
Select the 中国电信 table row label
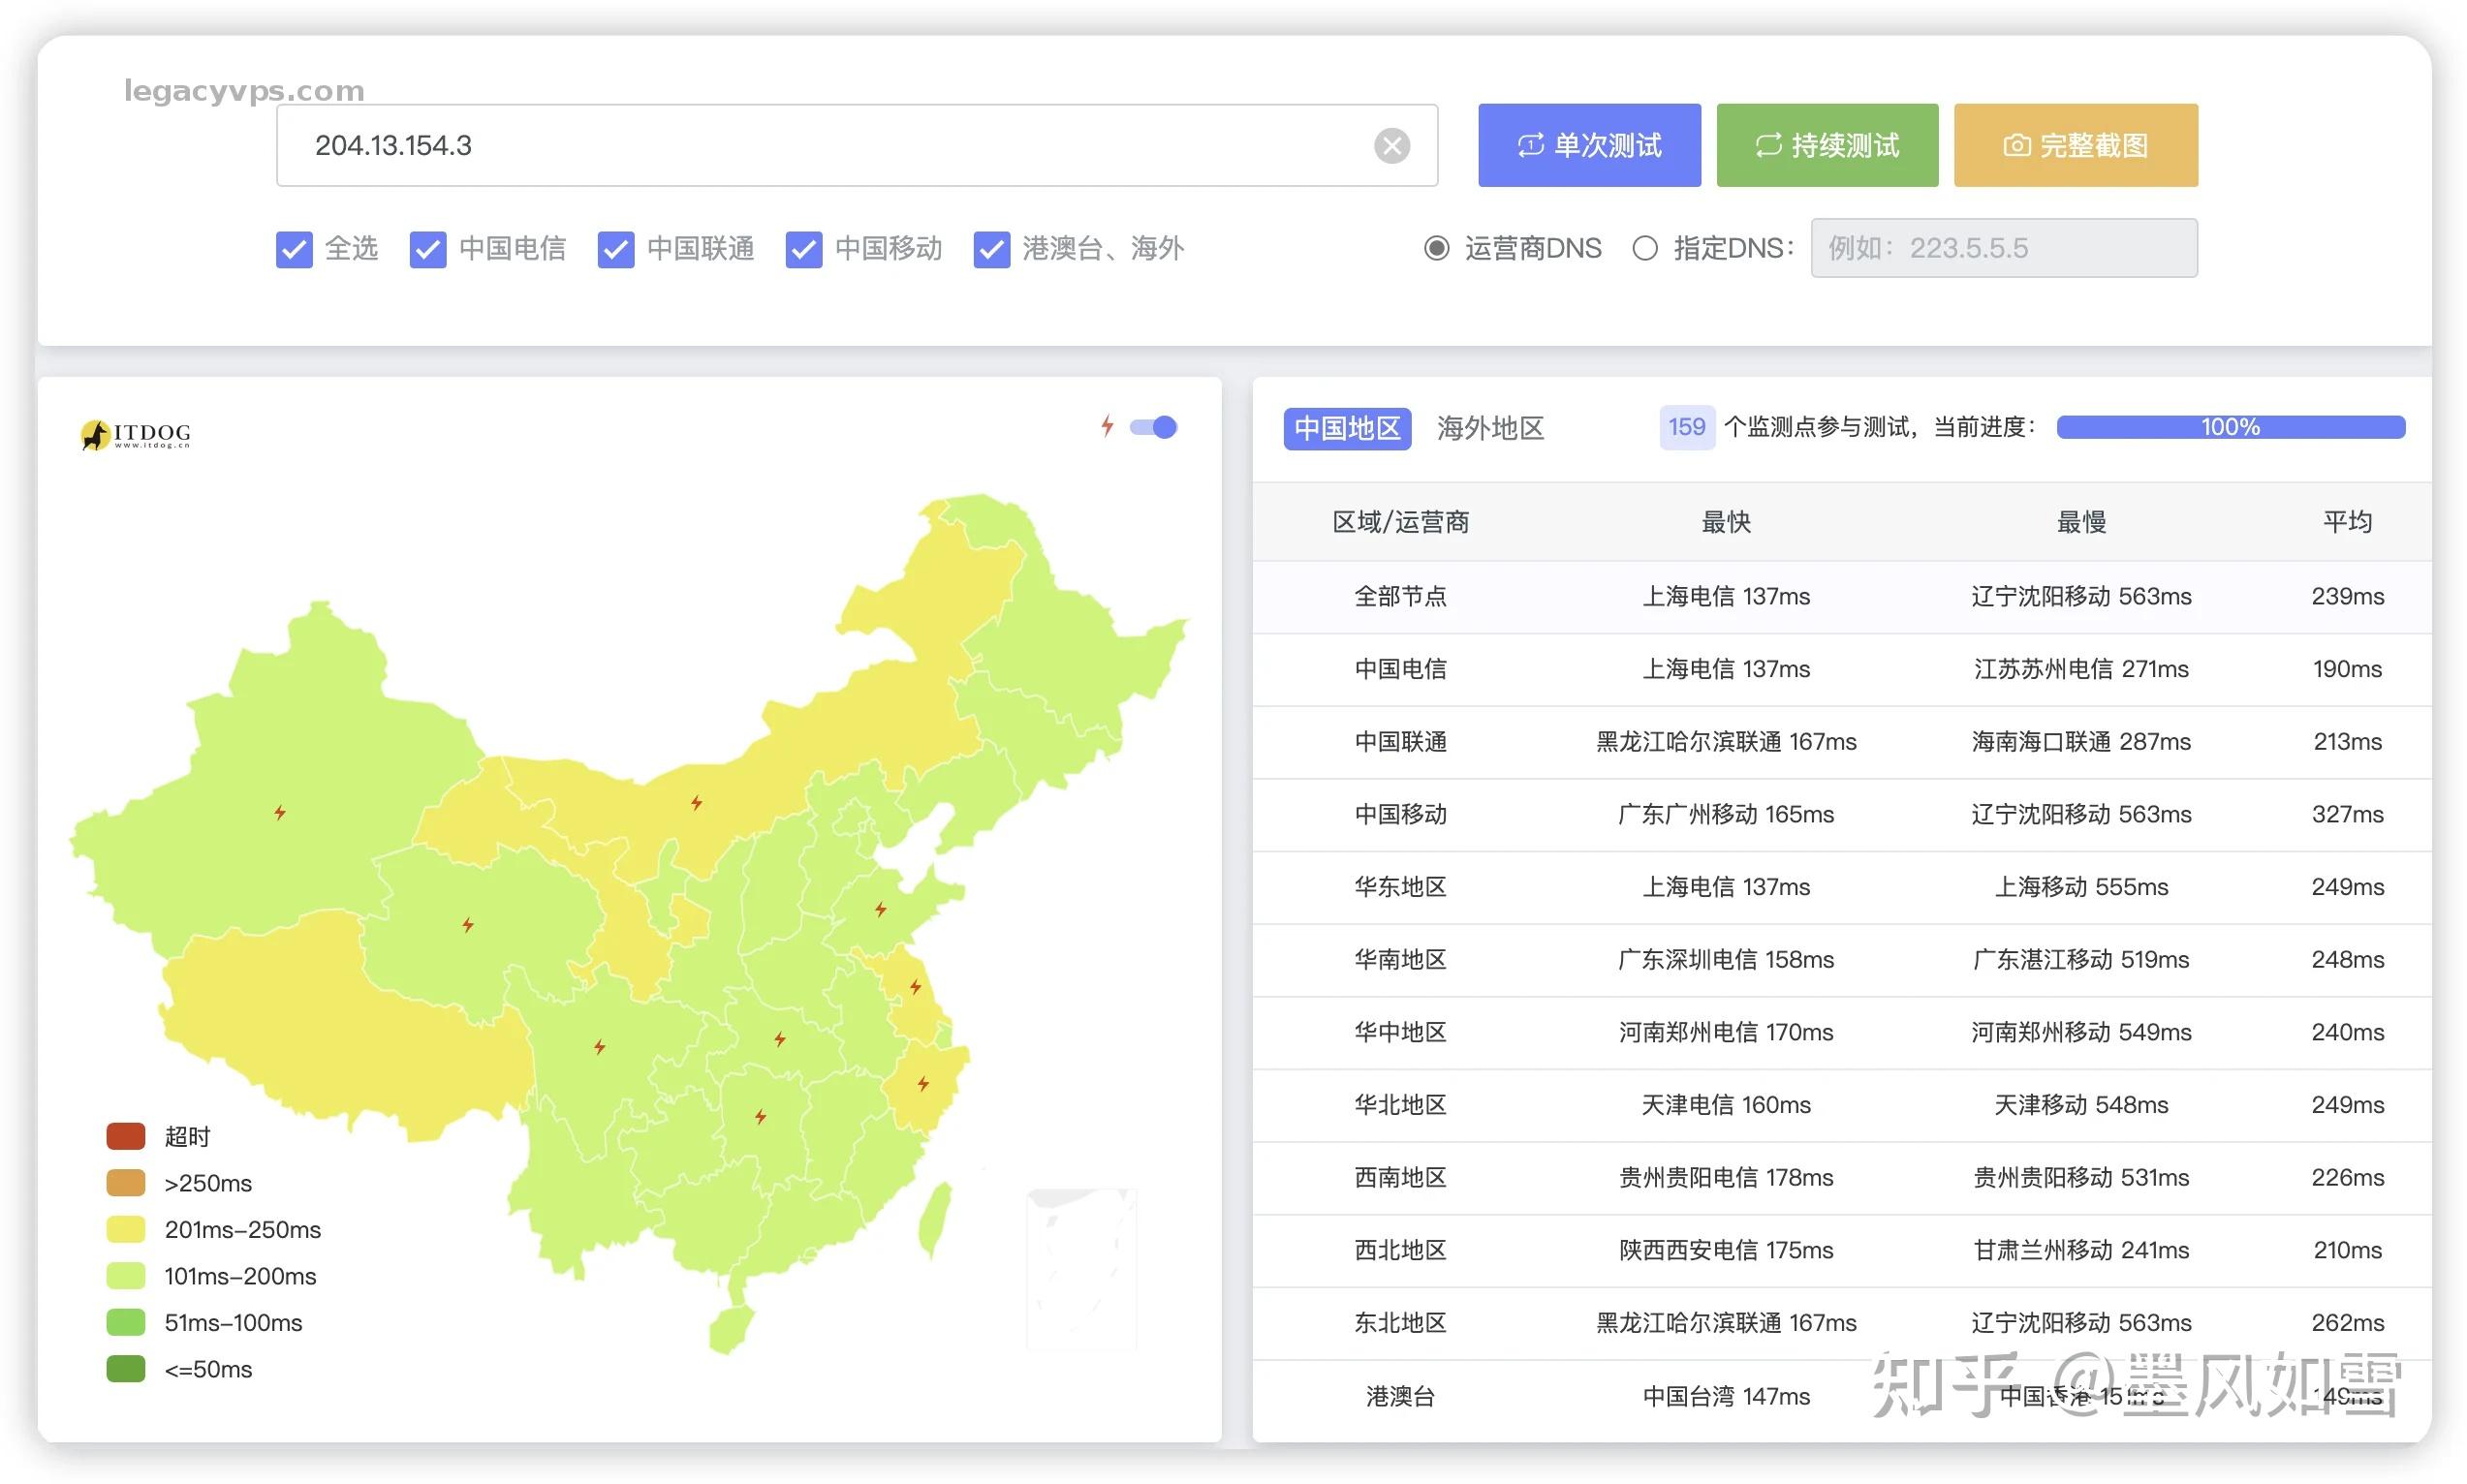pos(1400,669)
